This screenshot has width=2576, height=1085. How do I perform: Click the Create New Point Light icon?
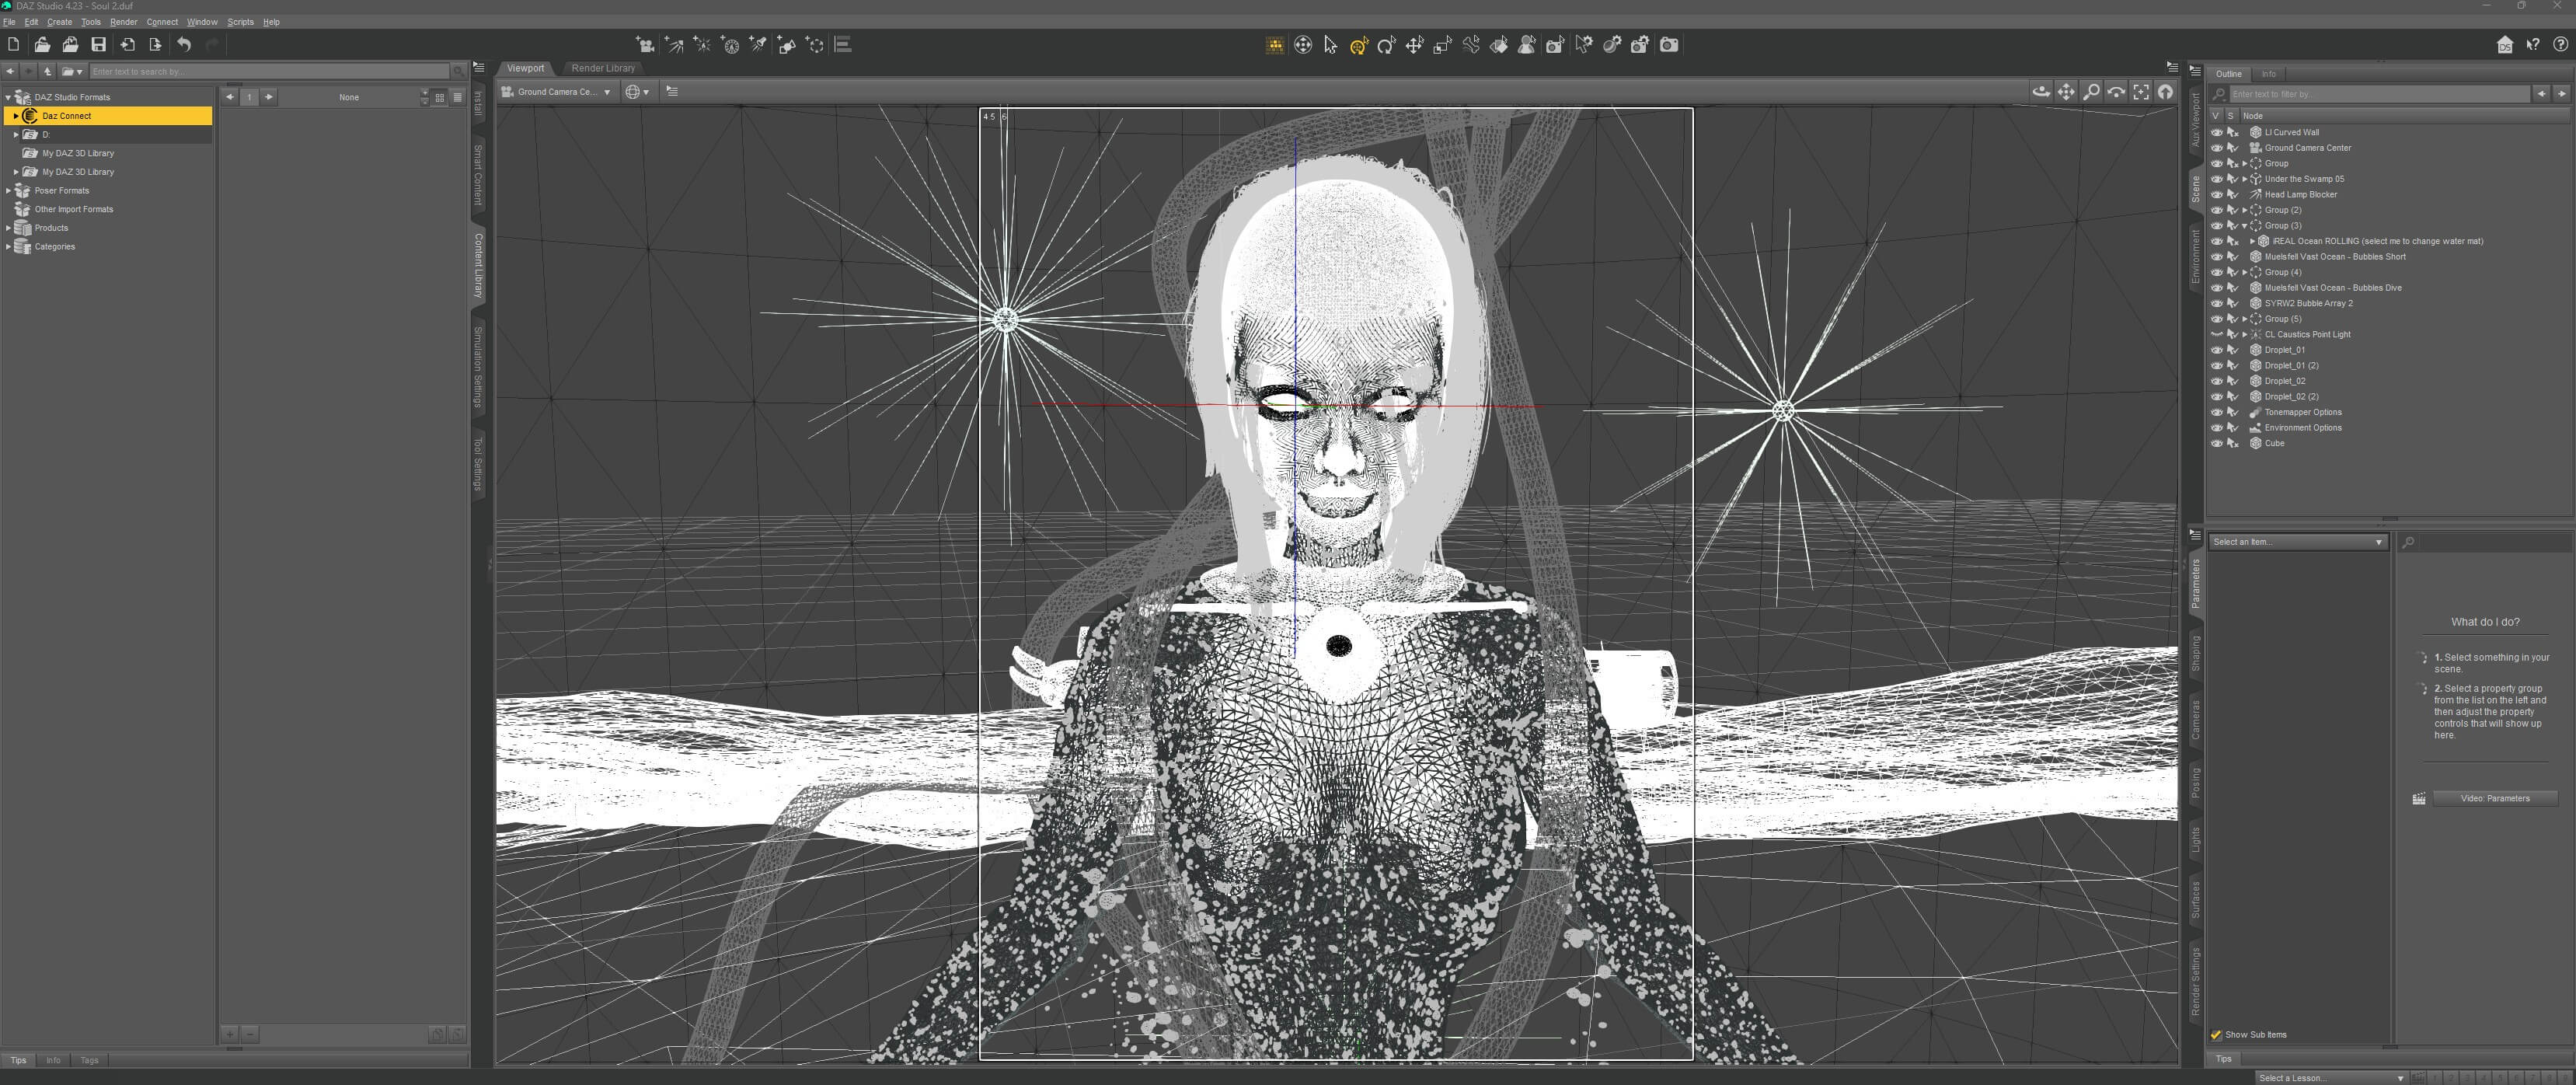coord(703,45)
